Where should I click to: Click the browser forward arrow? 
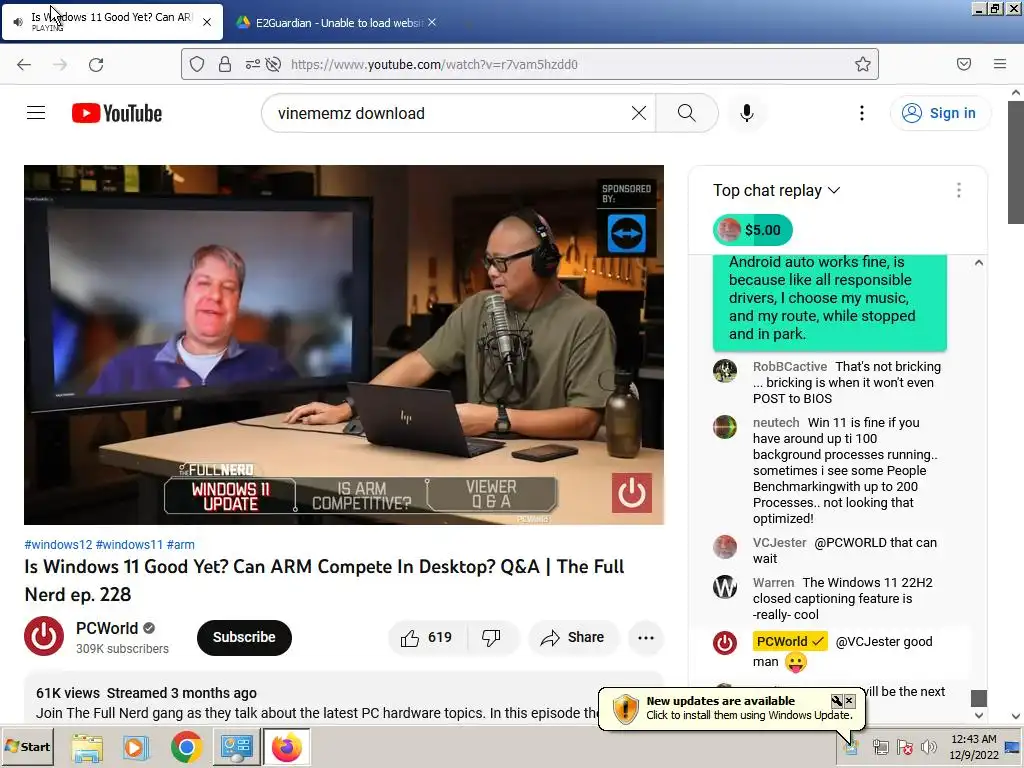tap(60, 65)
